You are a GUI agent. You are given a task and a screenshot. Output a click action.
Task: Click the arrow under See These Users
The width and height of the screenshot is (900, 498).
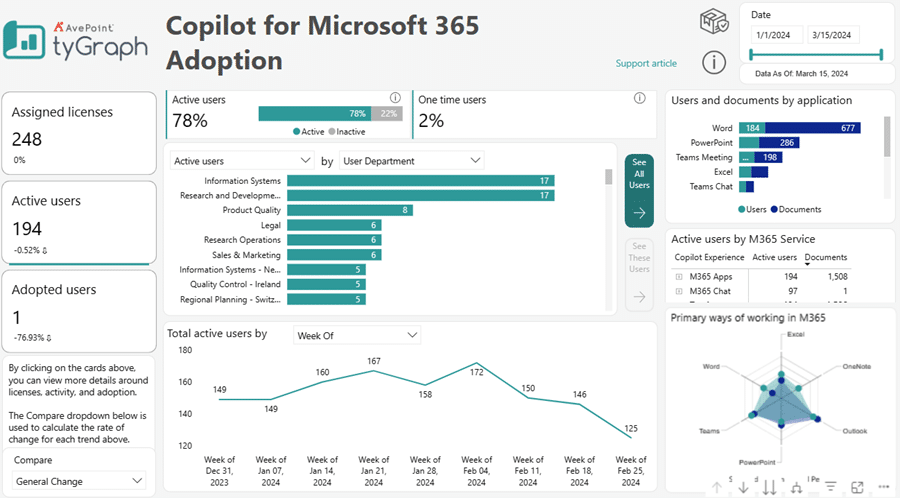click(x=639, y=297)
